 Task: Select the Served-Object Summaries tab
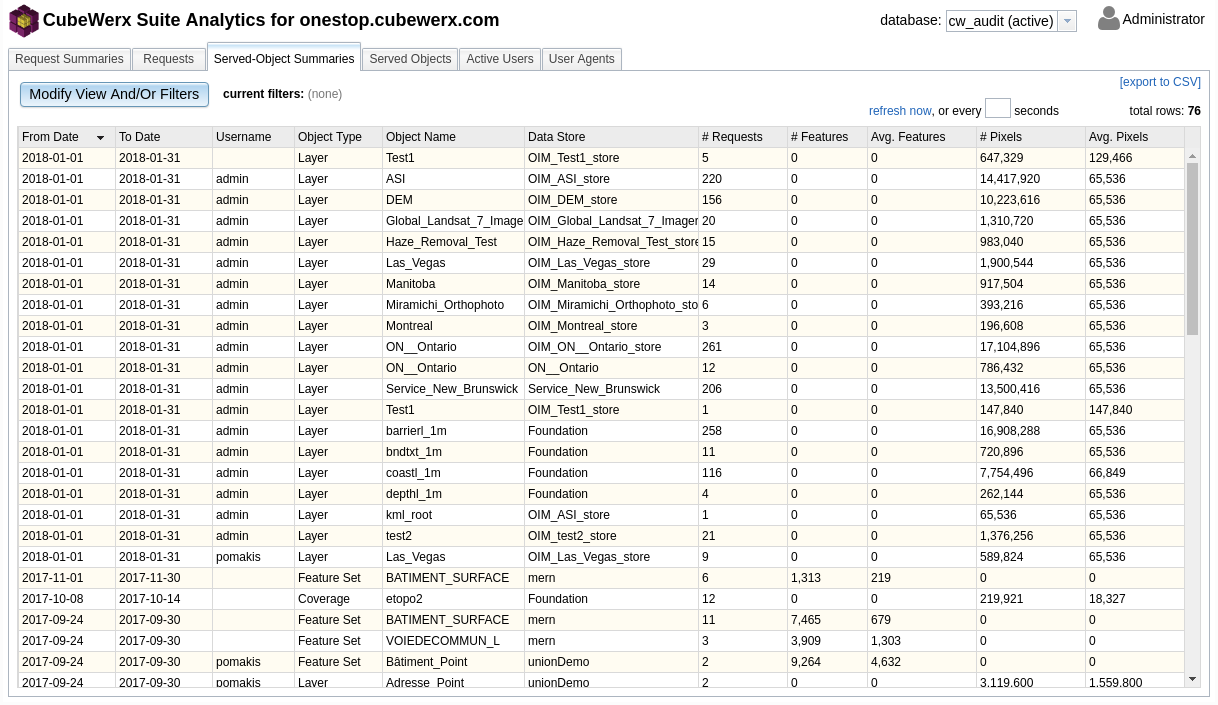pos(284,58)
